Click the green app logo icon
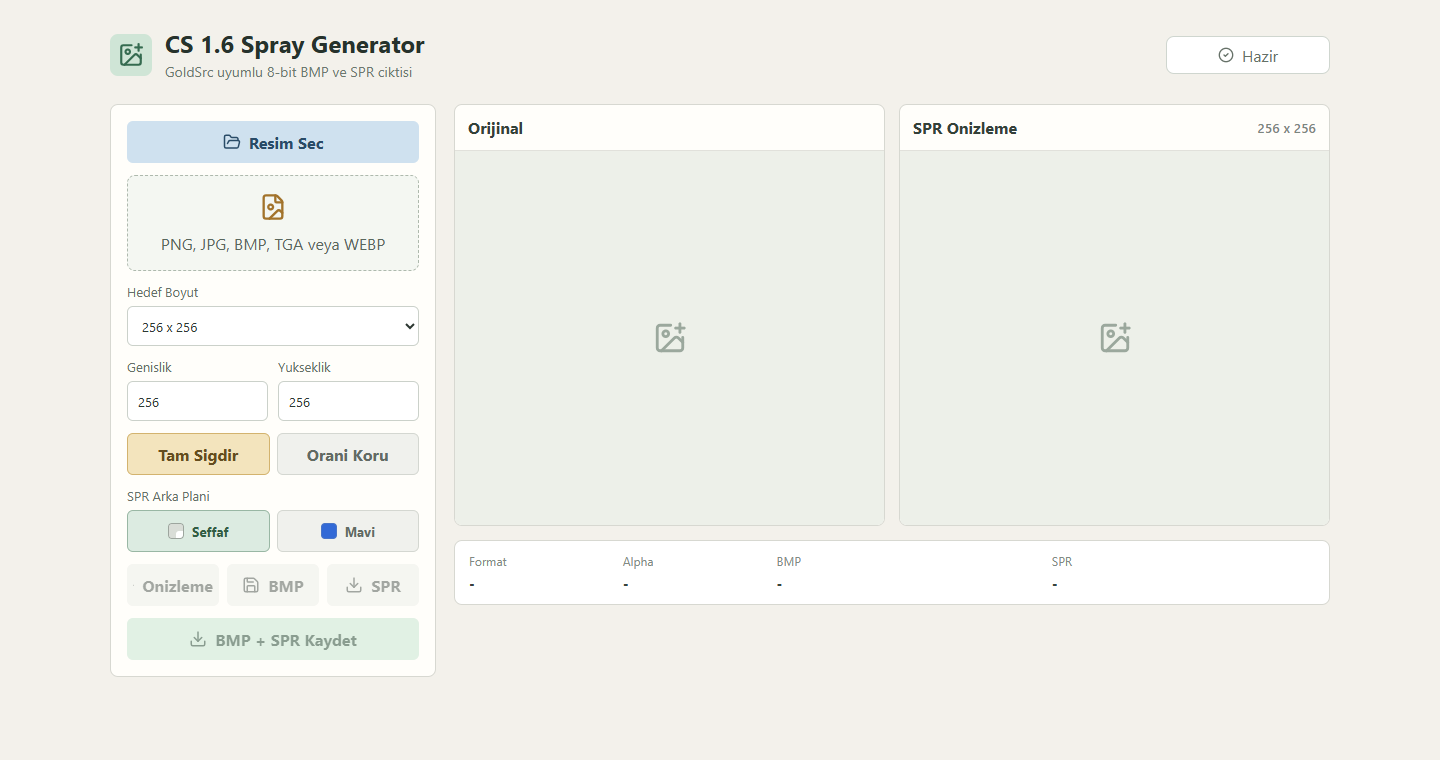The width and height of the screenshot is (1440, 760). [x=131, y=55]
